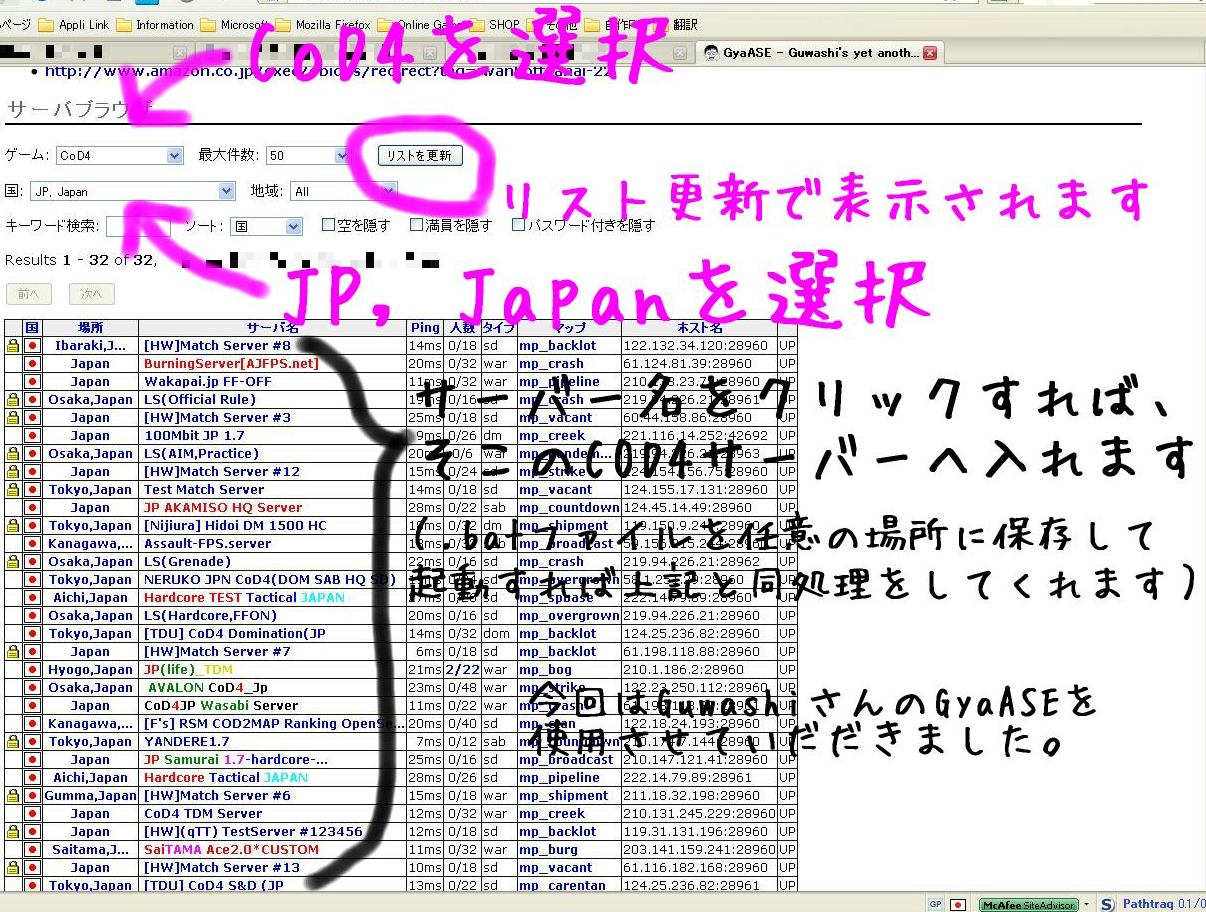The image size is (1206, 912).
Task: Open the 国 dropdown showing JP, Japan
Action: [x=133, y=191]
